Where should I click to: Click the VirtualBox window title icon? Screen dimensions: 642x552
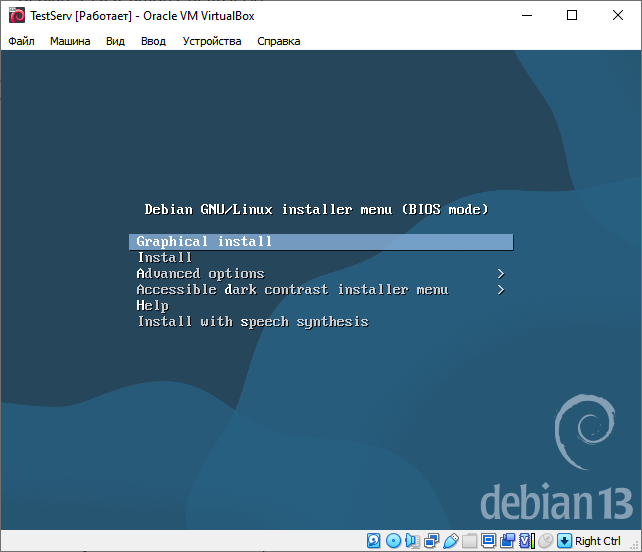tap(17, 16)
